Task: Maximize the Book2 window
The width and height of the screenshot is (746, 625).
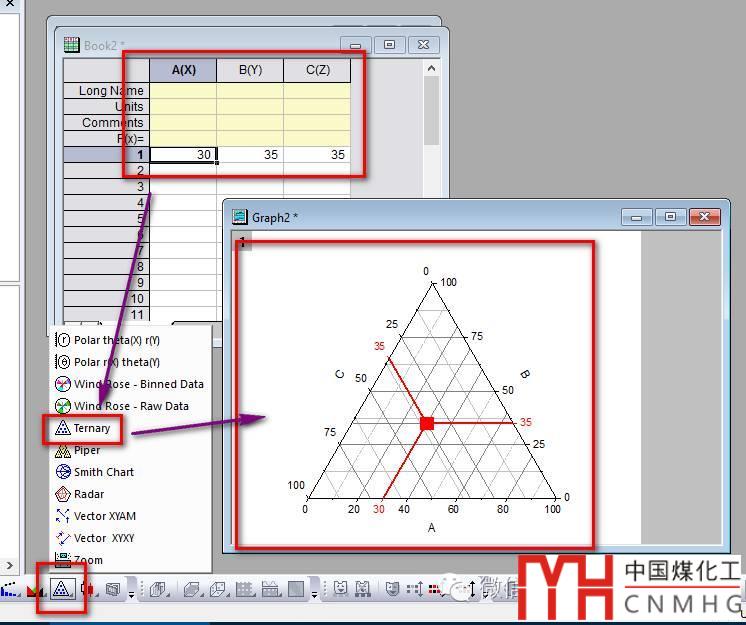Action: pyautogui.click(x=390, y=45)
